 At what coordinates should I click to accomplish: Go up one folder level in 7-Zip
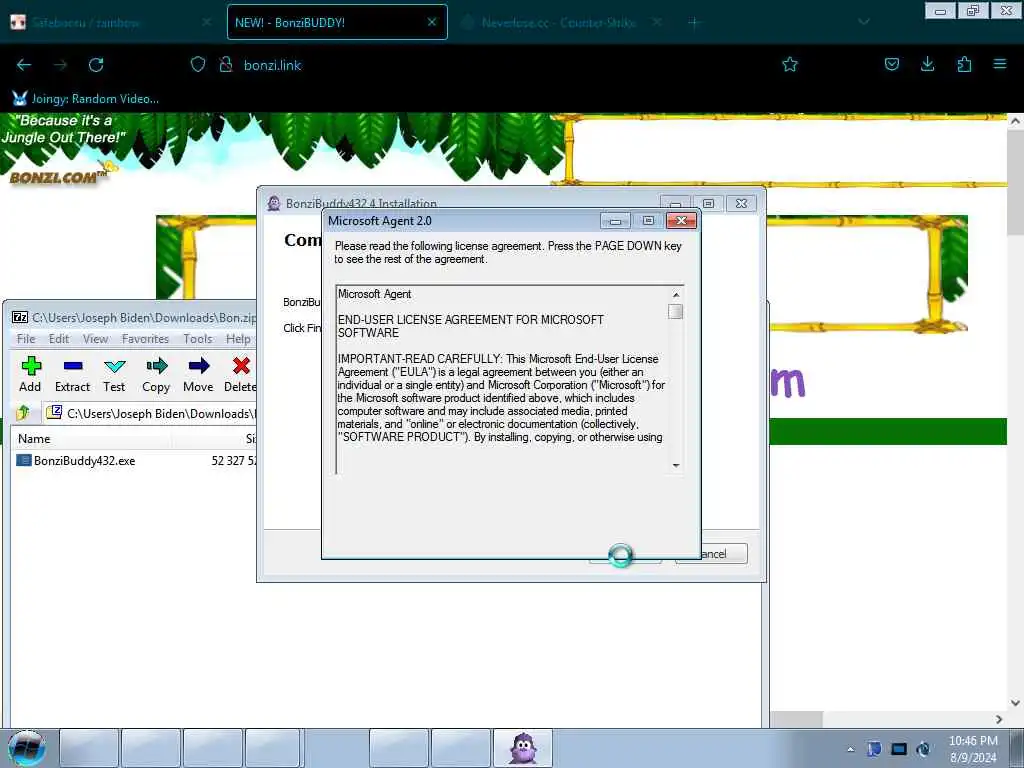23,413
